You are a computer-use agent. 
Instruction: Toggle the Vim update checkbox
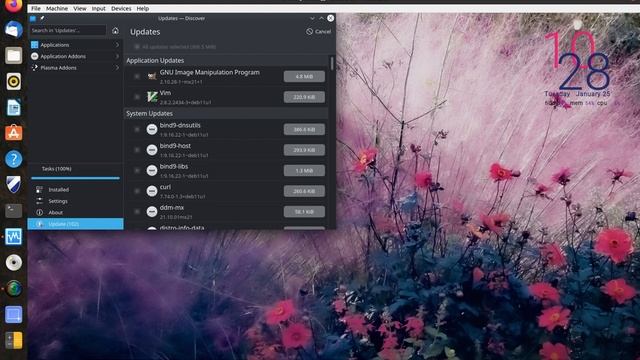point(137,97)
